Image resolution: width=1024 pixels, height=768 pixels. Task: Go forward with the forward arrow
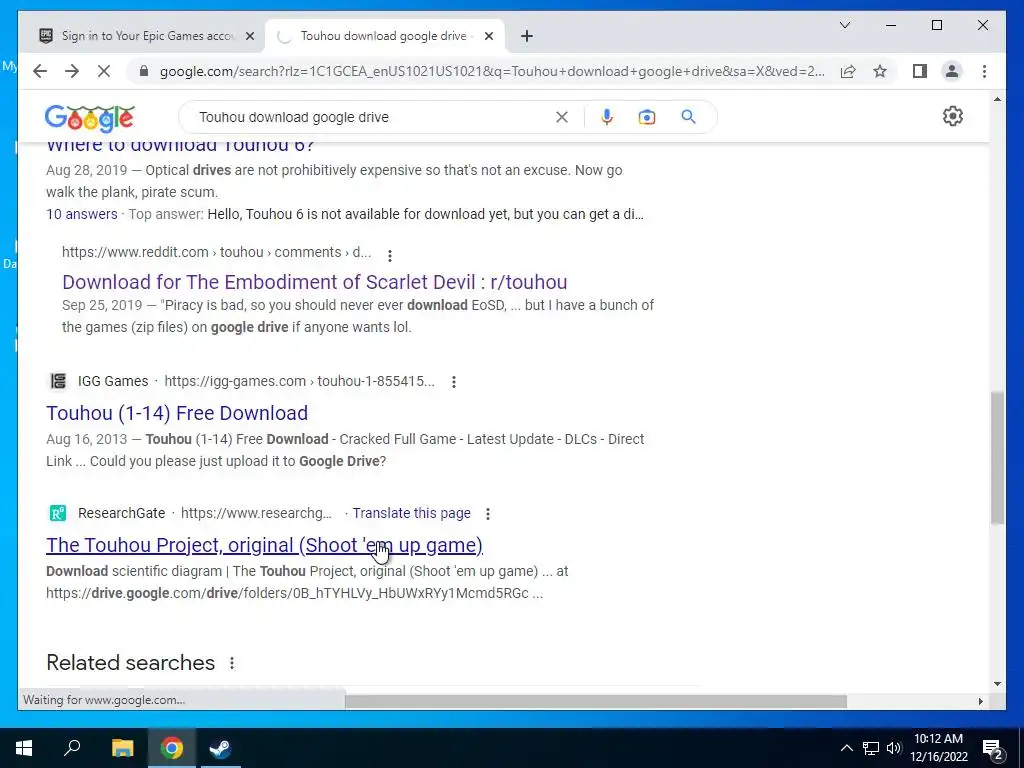72,71
